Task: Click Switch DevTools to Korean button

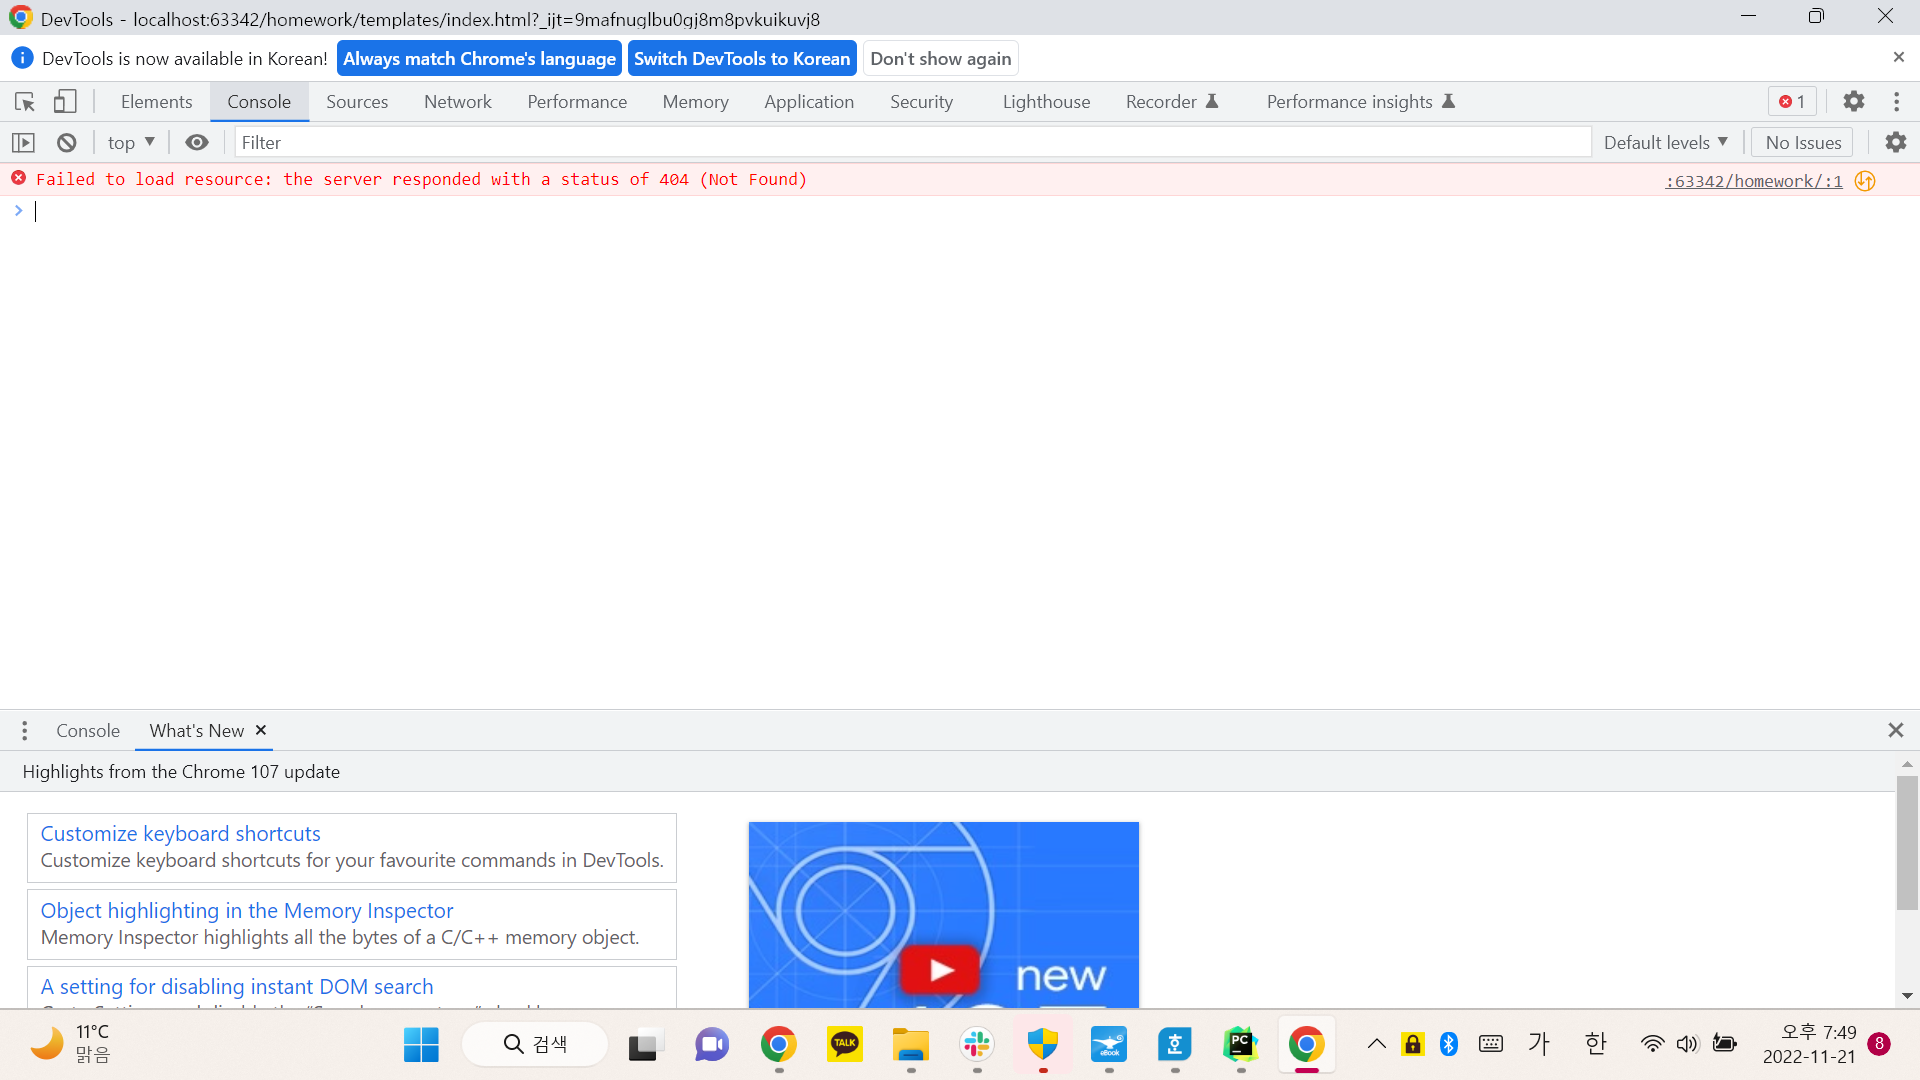Action: (742, 58)
